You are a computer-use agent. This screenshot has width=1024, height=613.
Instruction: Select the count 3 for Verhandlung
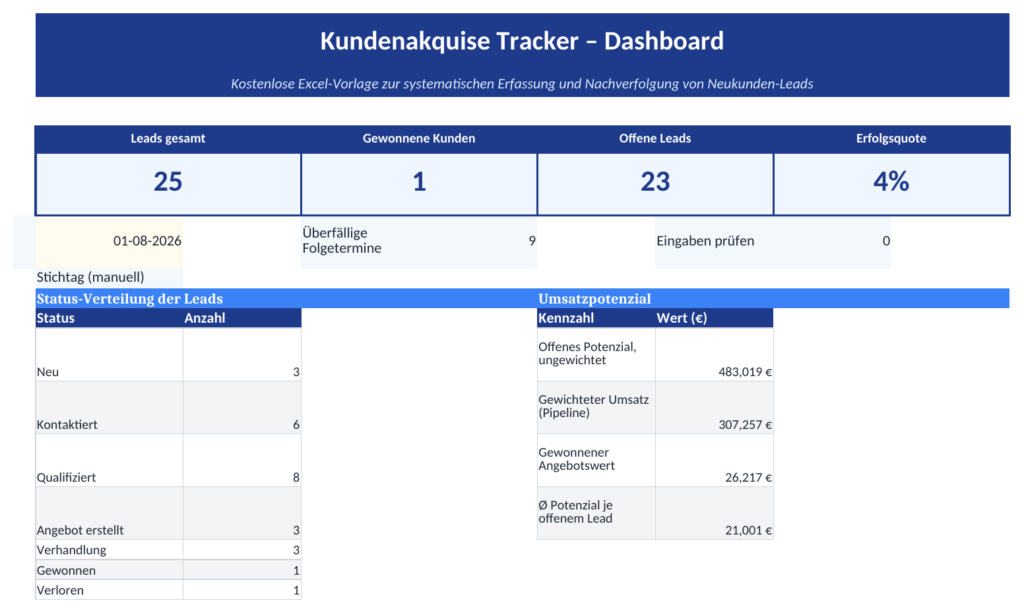click(296, 550)
